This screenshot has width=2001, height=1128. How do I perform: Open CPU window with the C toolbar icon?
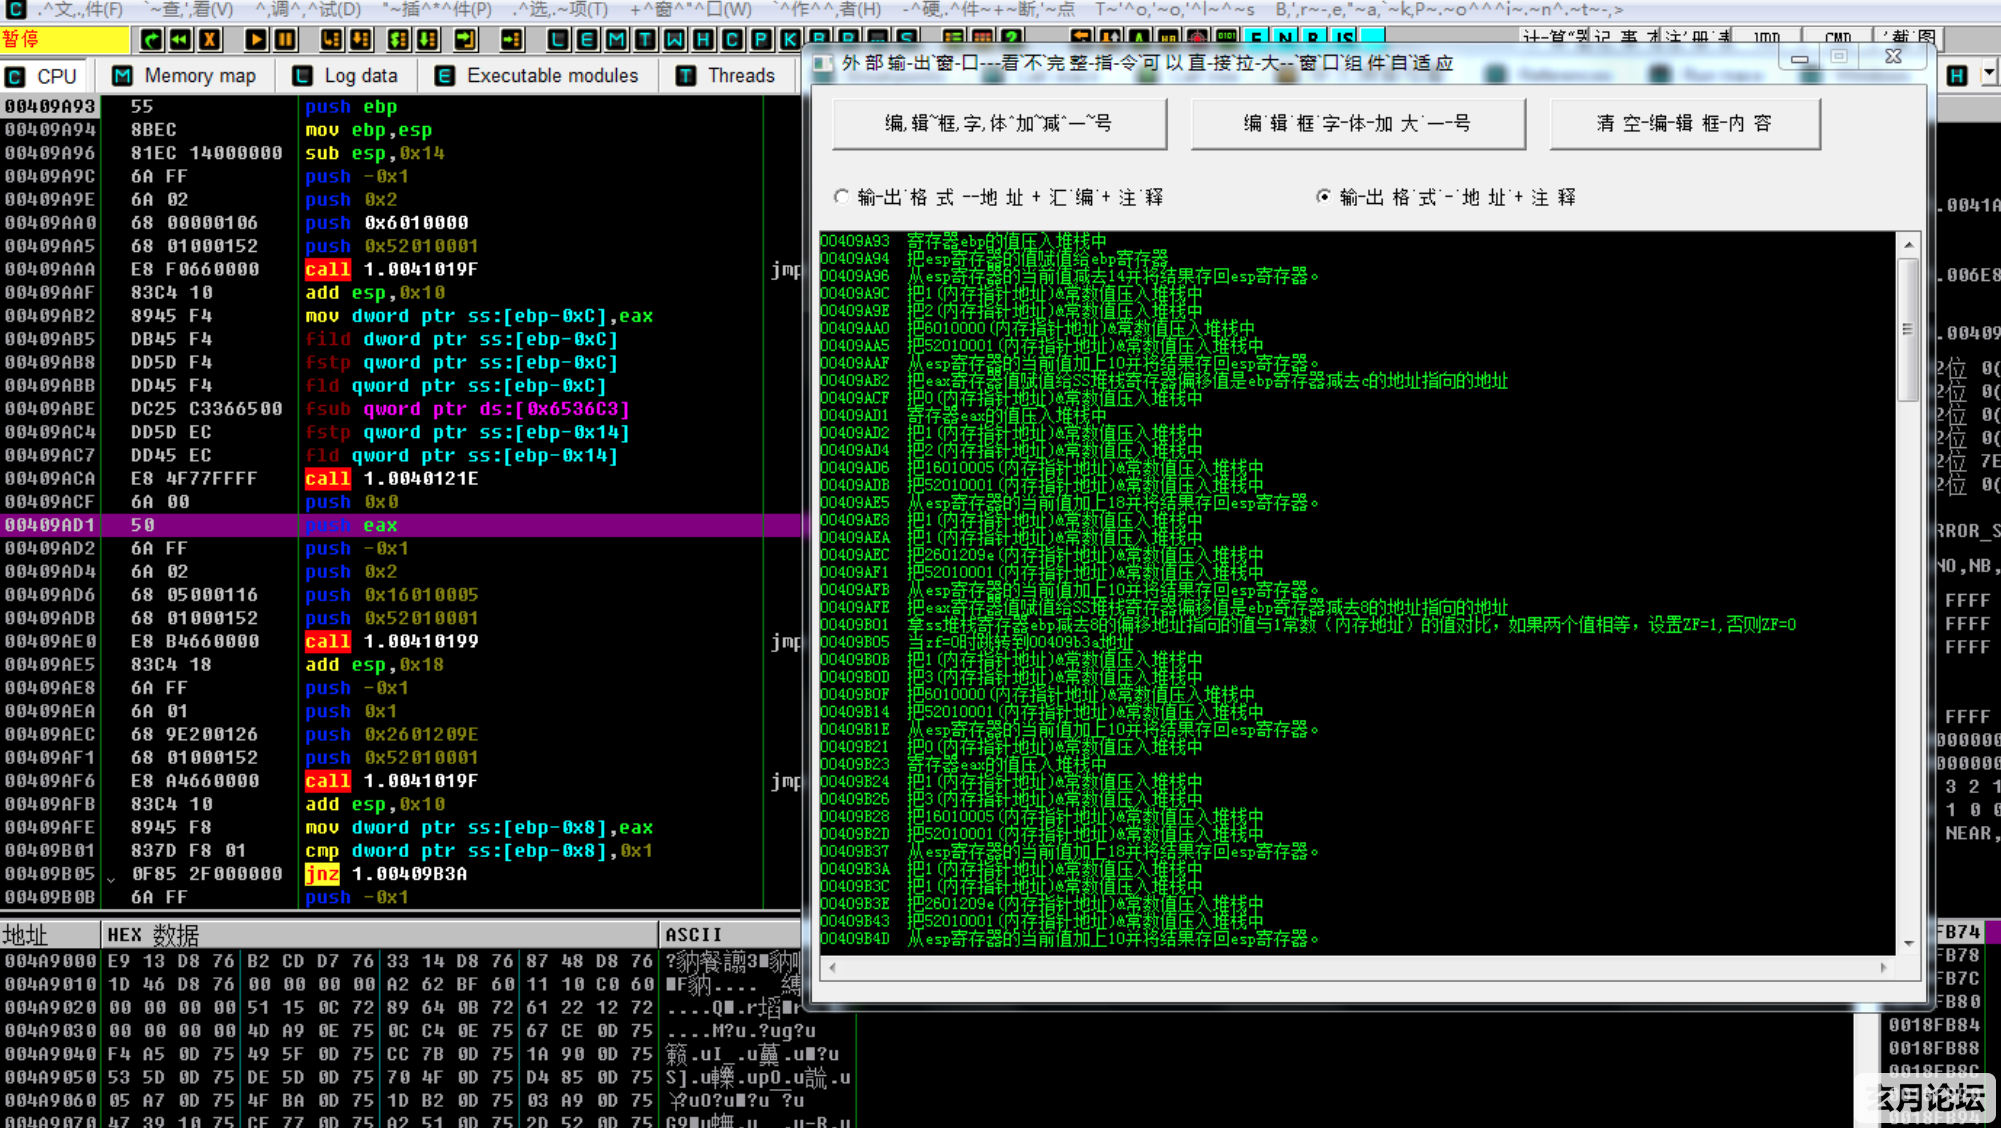pos(732,40)
